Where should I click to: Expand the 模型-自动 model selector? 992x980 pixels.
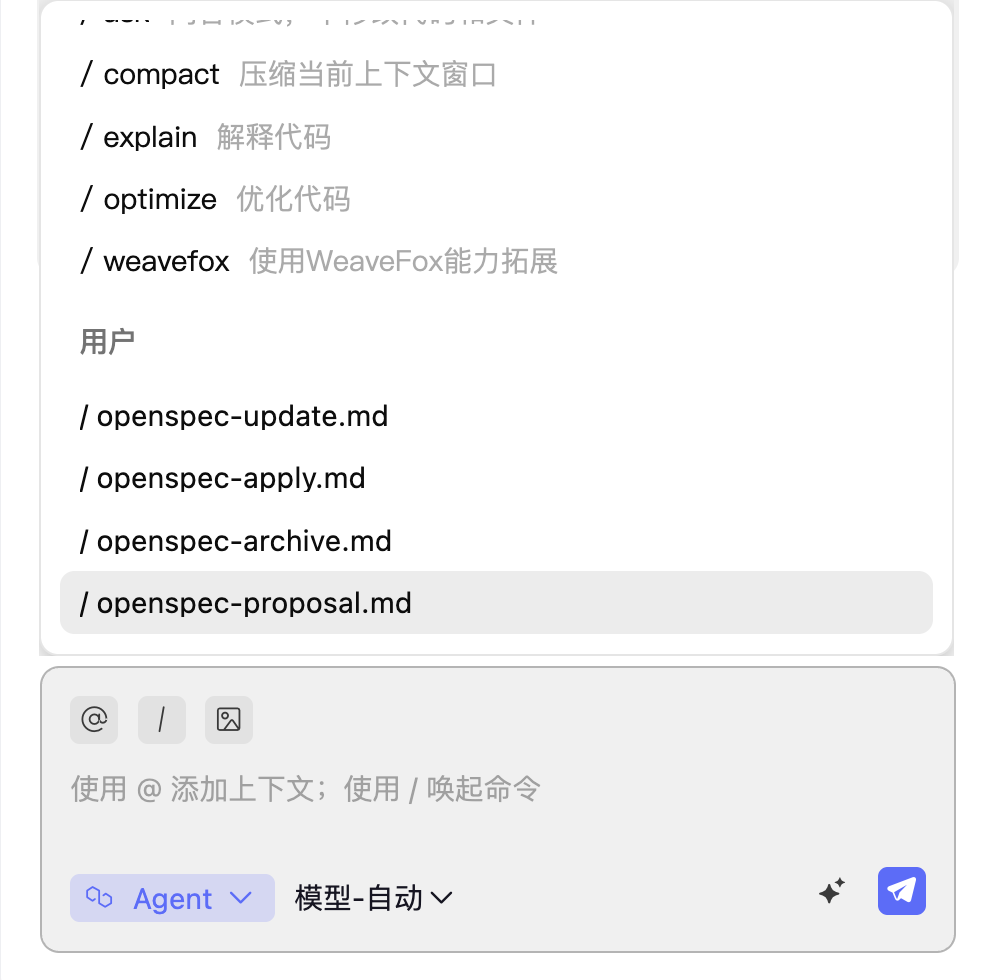(373, 897)
